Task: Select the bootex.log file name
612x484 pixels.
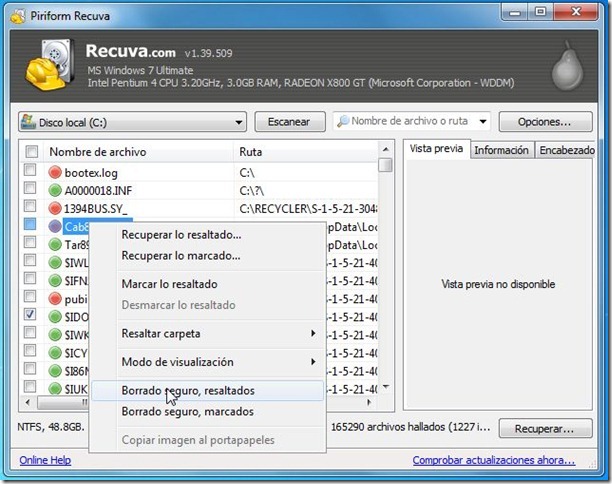Action: click(91, 173)
